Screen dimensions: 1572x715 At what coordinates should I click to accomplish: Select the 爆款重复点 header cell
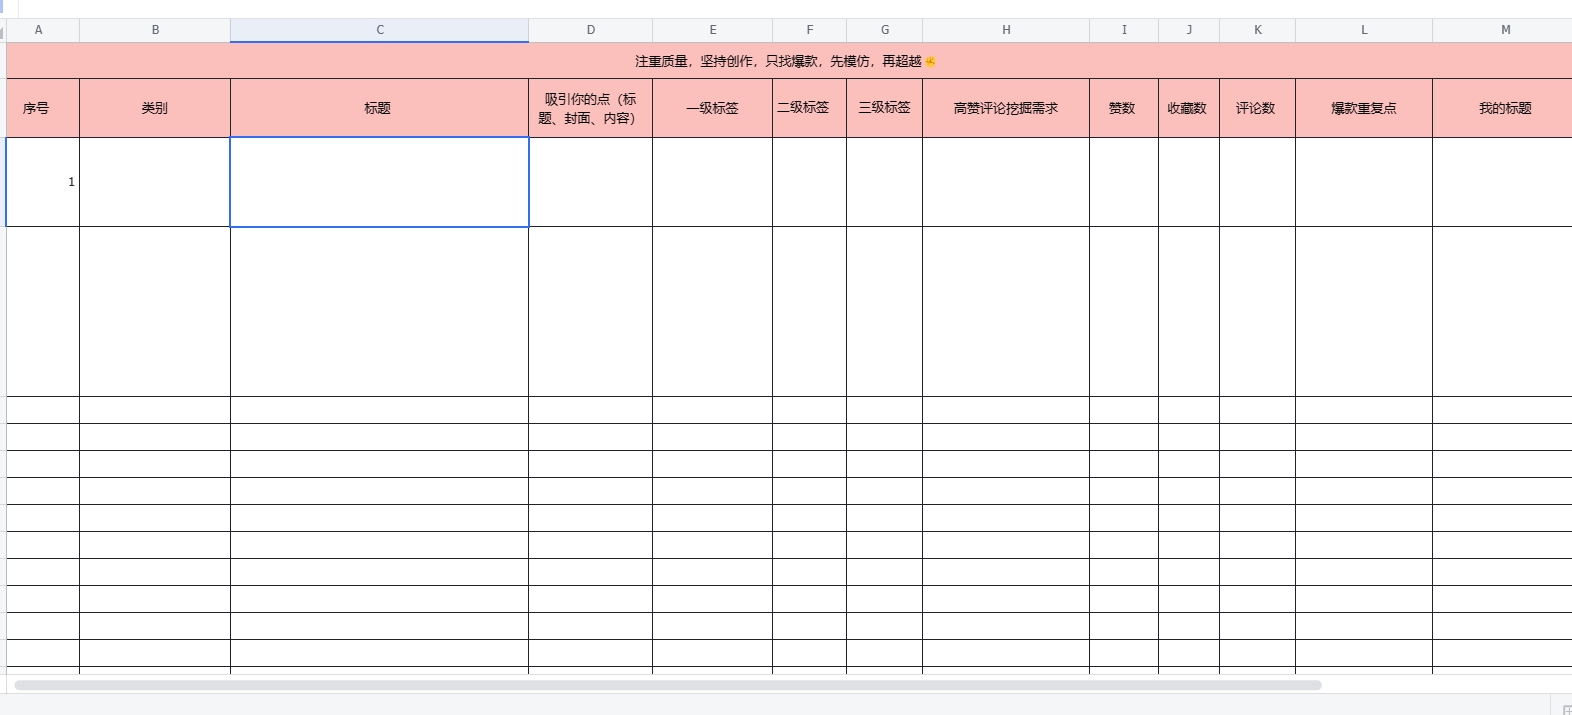[x=1363, y=108]
